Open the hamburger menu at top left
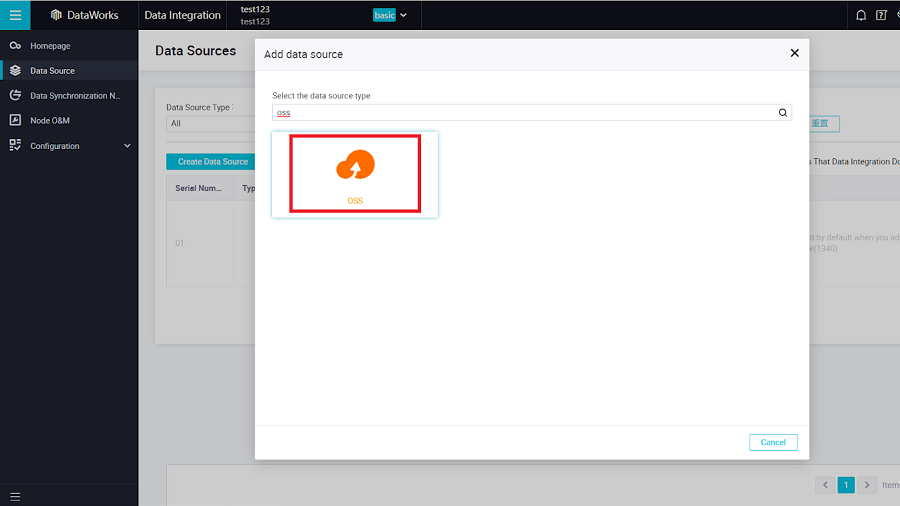Image resolution: width=900 pixels, height=506 pixels. pos(15,15)
